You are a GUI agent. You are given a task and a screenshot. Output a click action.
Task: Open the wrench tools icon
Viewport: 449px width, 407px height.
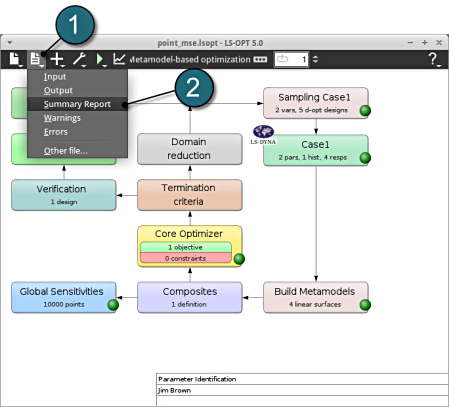click(80, 59)
